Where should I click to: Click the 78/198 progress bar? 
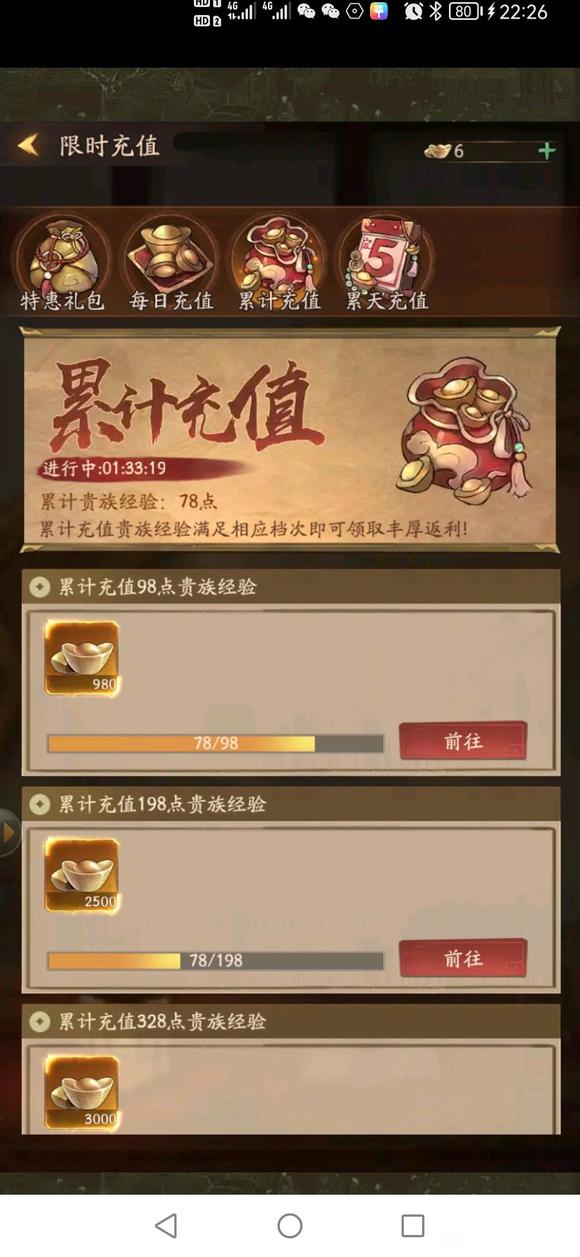pos(216,960)
